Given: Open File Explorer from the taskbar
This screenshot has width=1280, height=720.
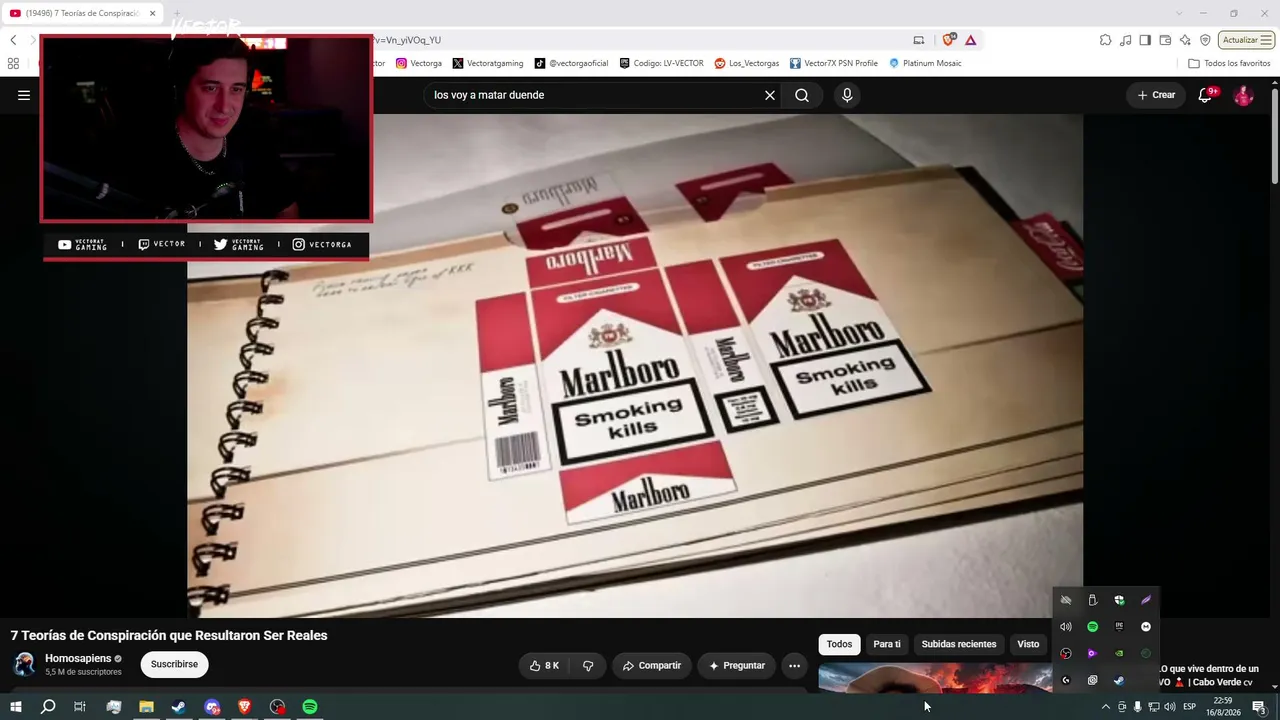Looking at the screenshot, I should (x=146, y=707).
